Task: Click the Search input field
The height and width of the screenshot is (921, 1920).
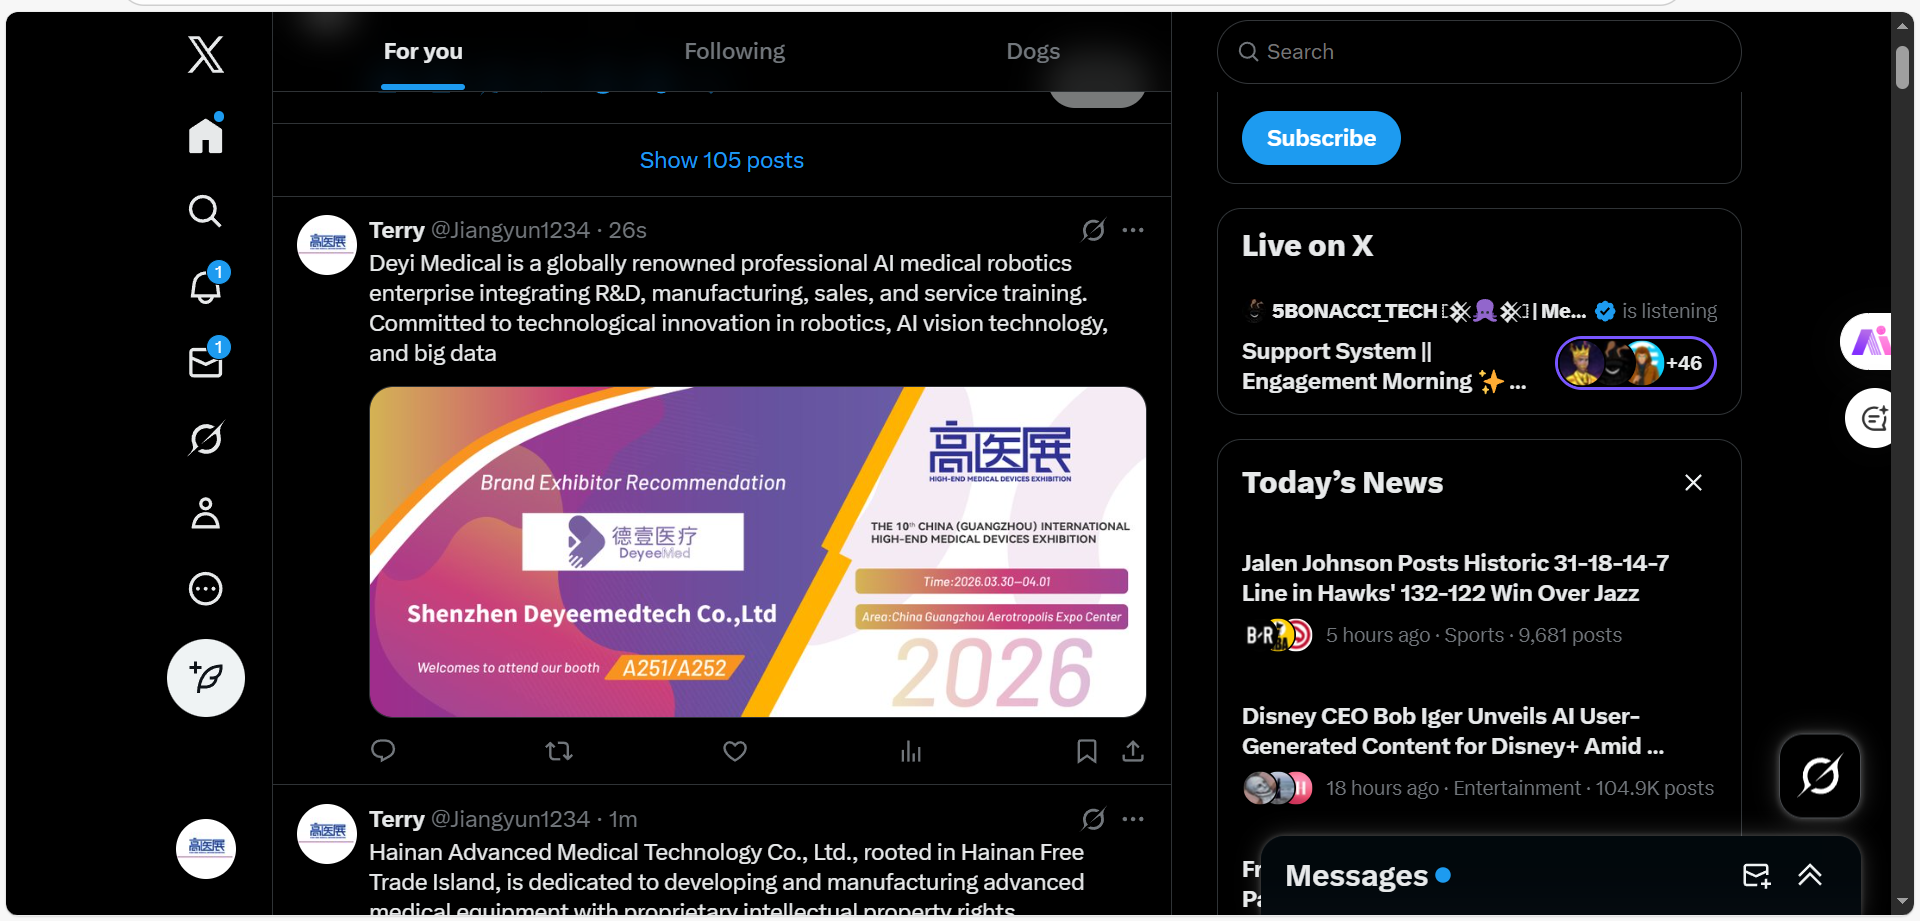Action: pos(1479,52)
